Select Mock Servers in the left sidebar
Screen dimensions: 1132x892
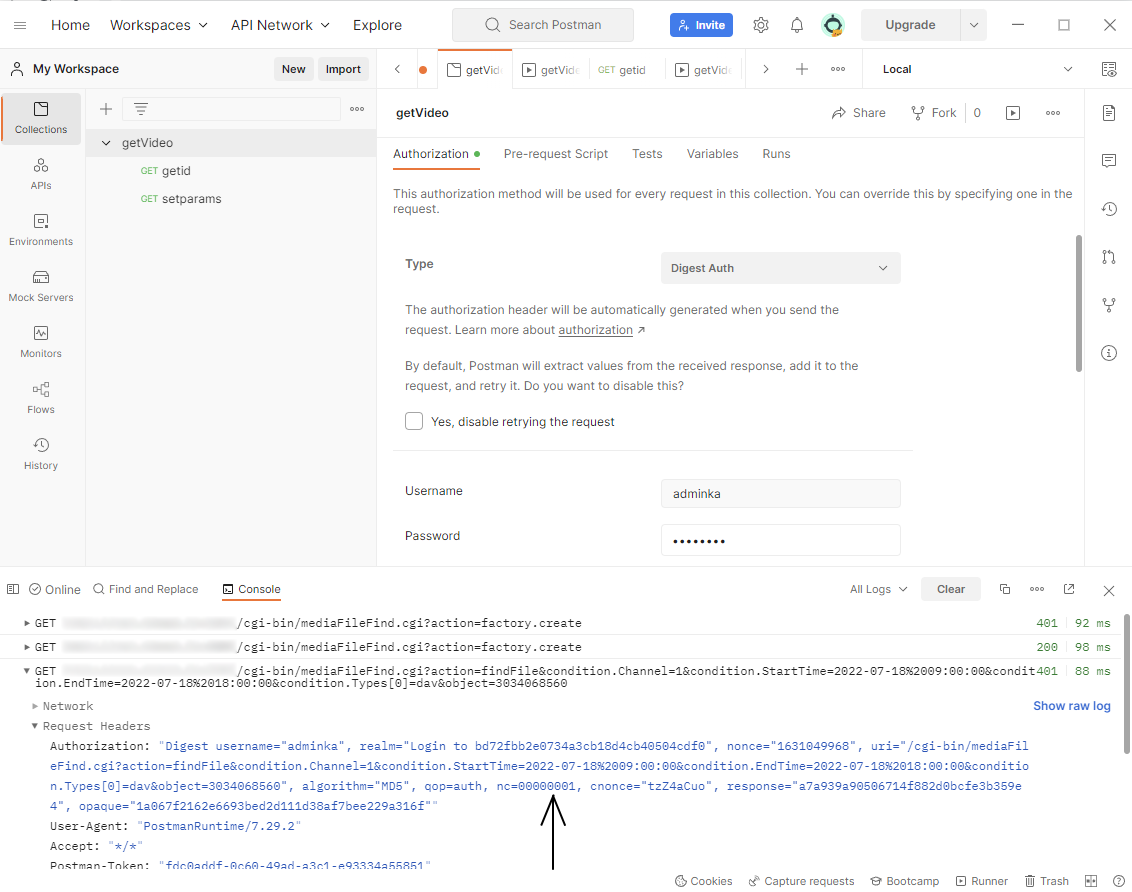point(40,289)
